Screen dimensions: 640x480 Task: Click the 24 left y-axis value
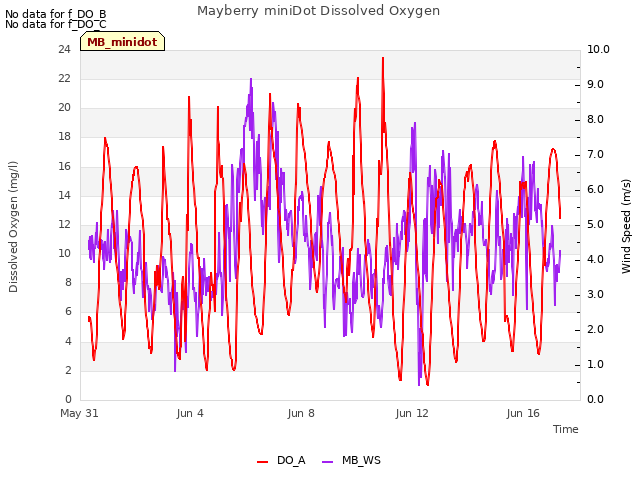[x=64, y=49]
